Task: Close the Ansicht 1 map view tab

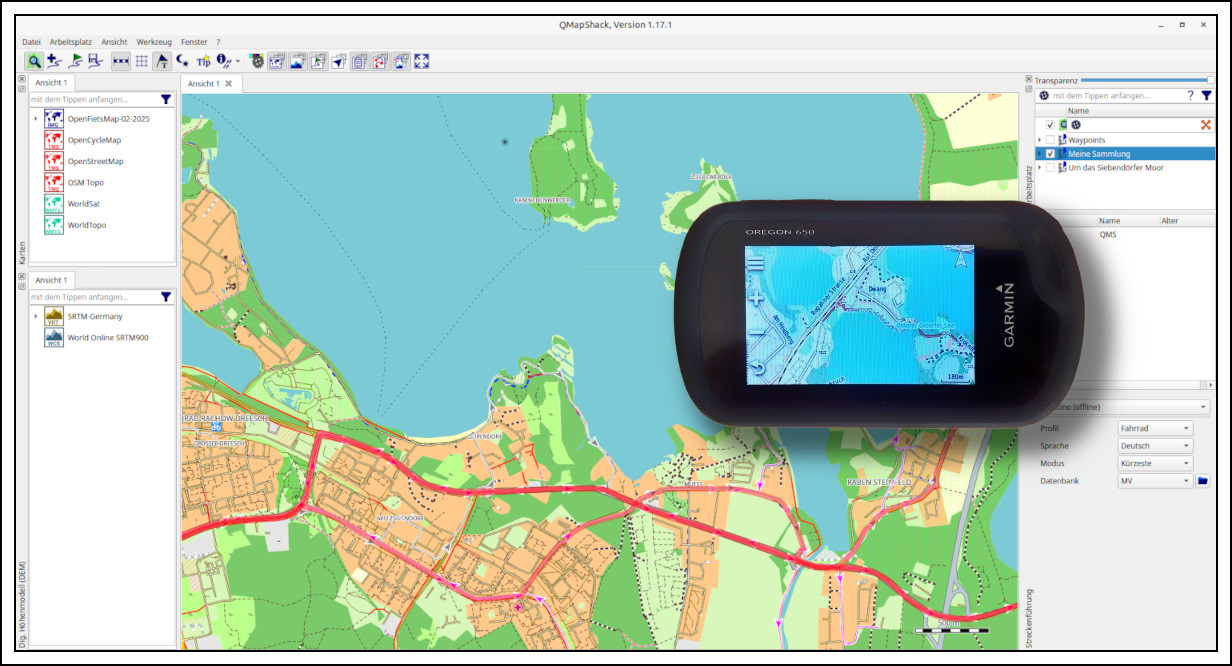Action: [228, 84]
